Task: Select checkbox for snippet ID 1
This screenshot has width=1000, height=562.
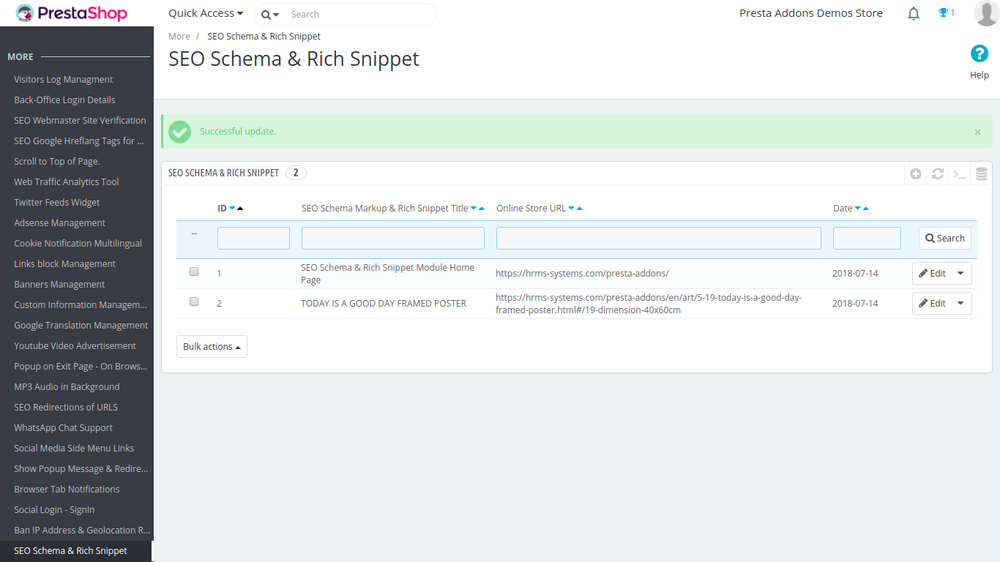Action: tap(194, 272)
